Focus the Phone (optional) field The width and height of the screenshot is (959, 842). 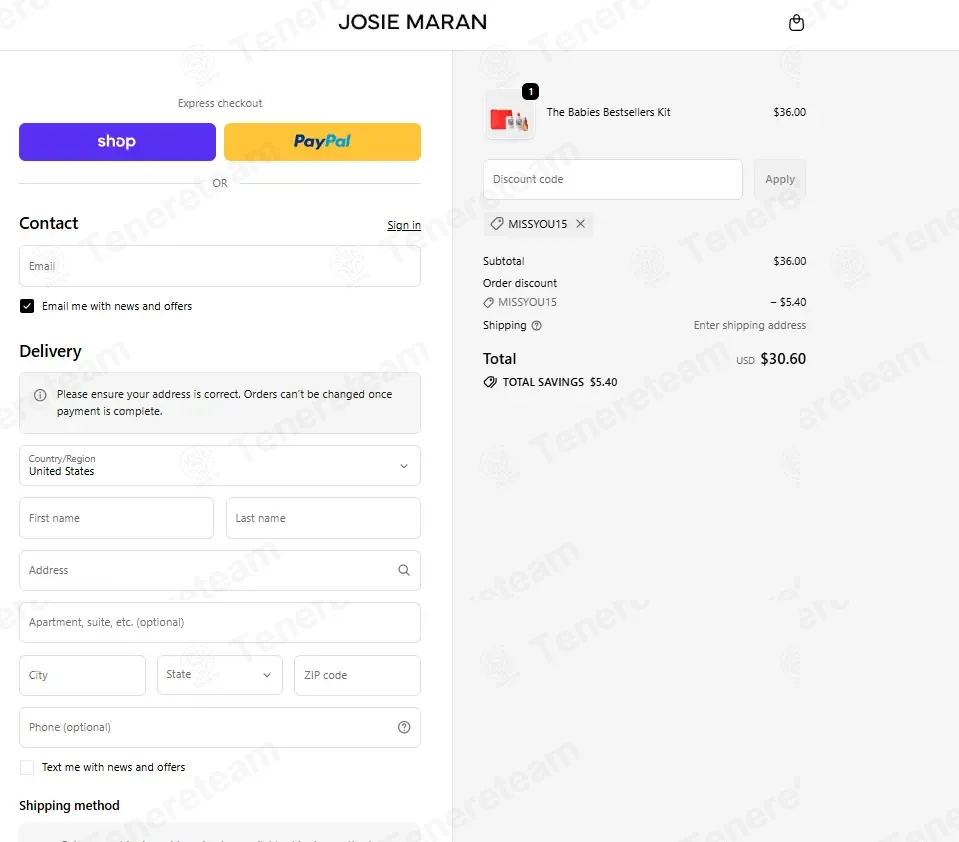[220, 727]
